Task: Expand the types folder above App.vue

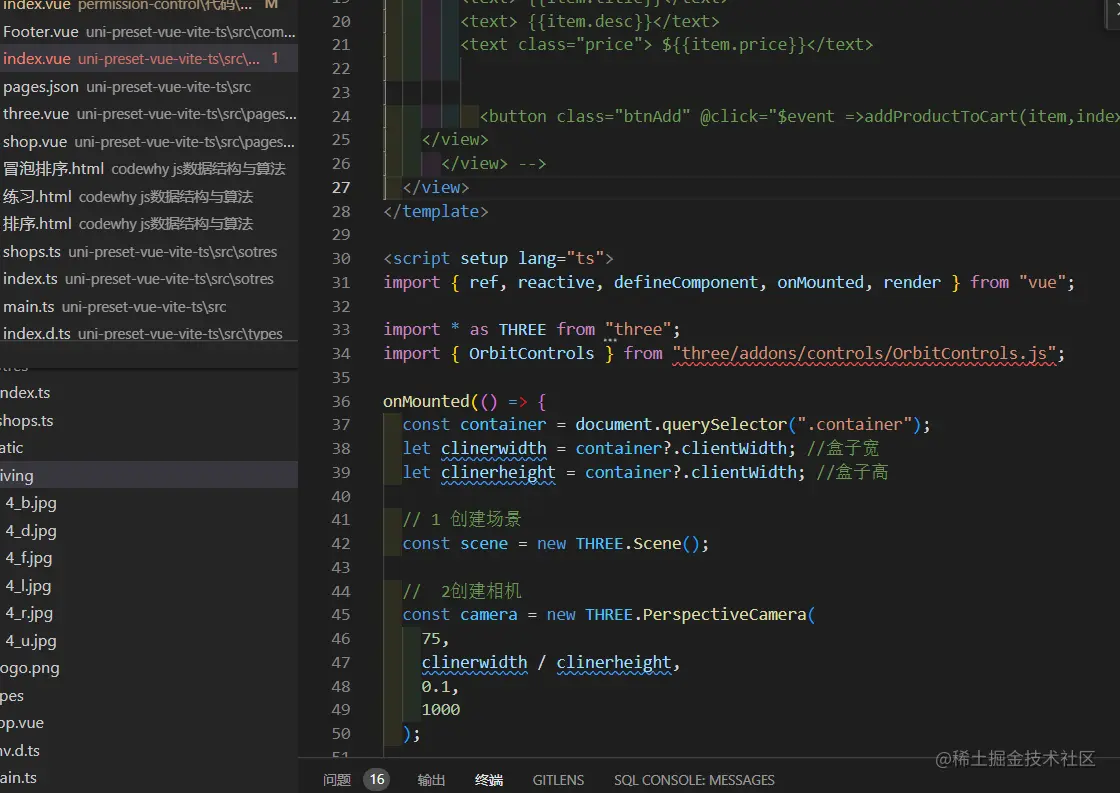Action: click(12, 696)
